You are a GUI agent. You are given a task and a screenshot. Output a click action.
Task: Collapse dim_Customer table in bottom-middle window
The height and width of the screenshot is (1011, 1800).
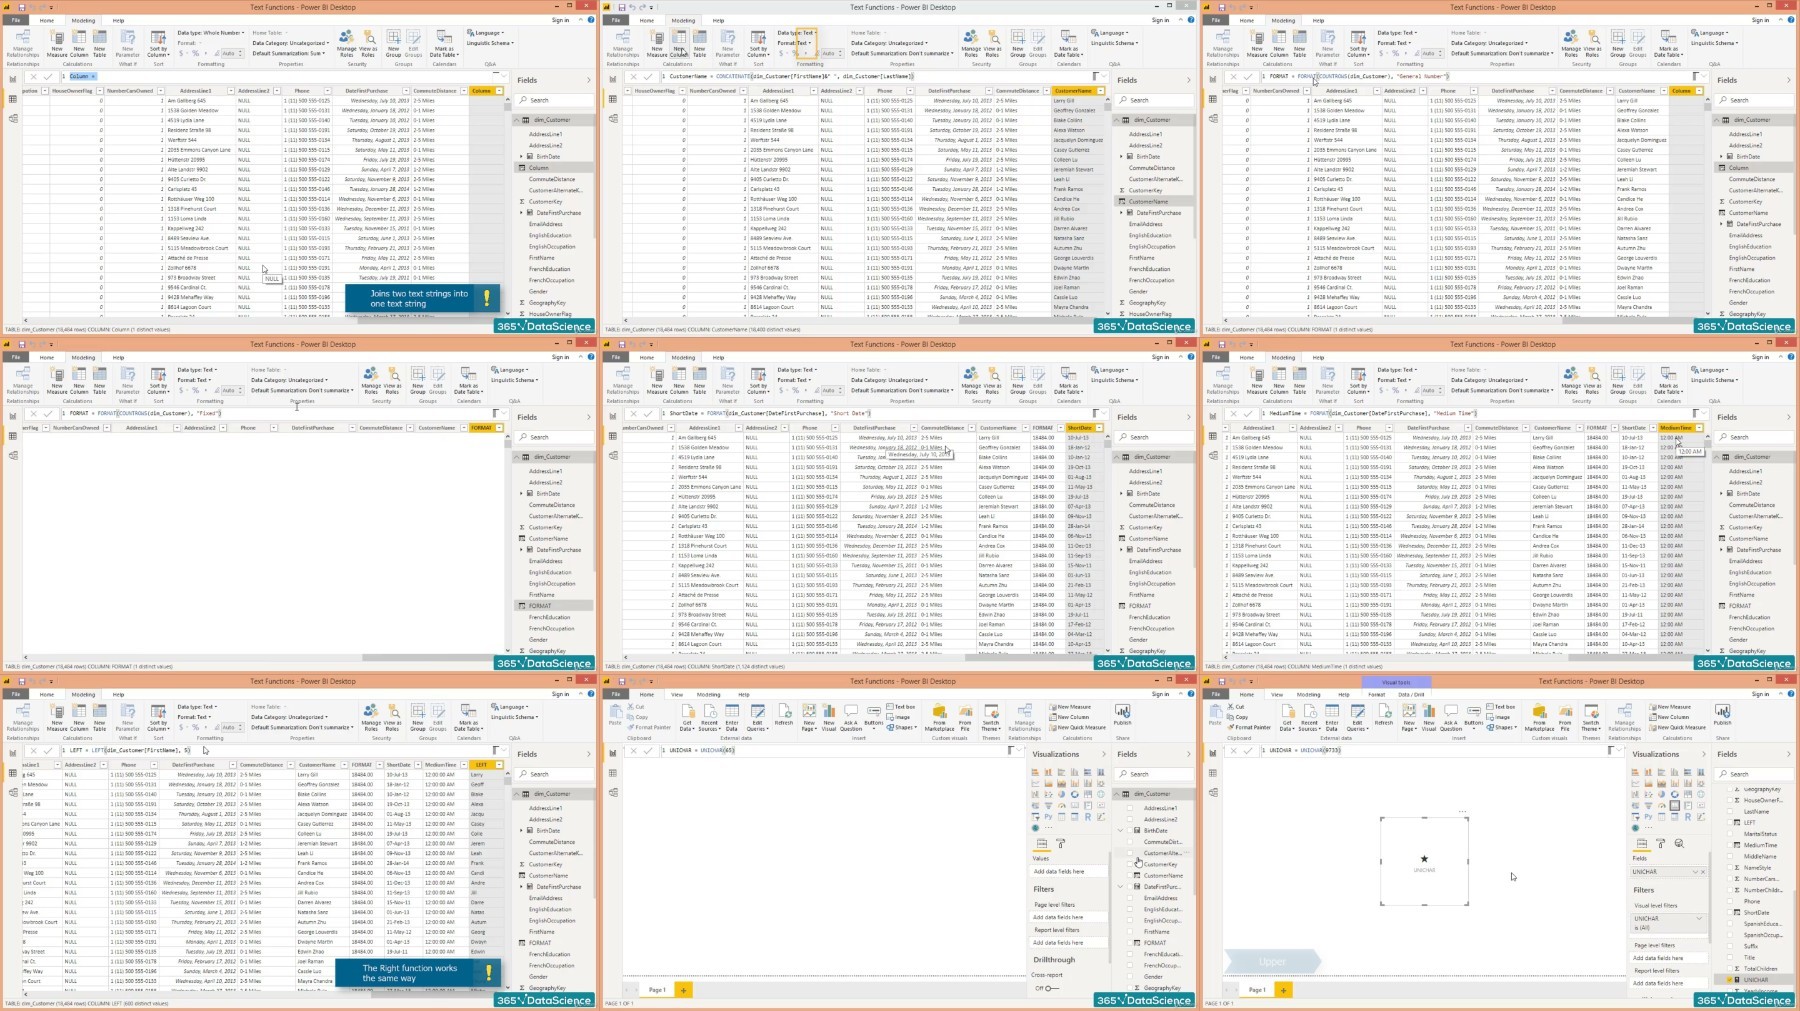[1116, 794]
